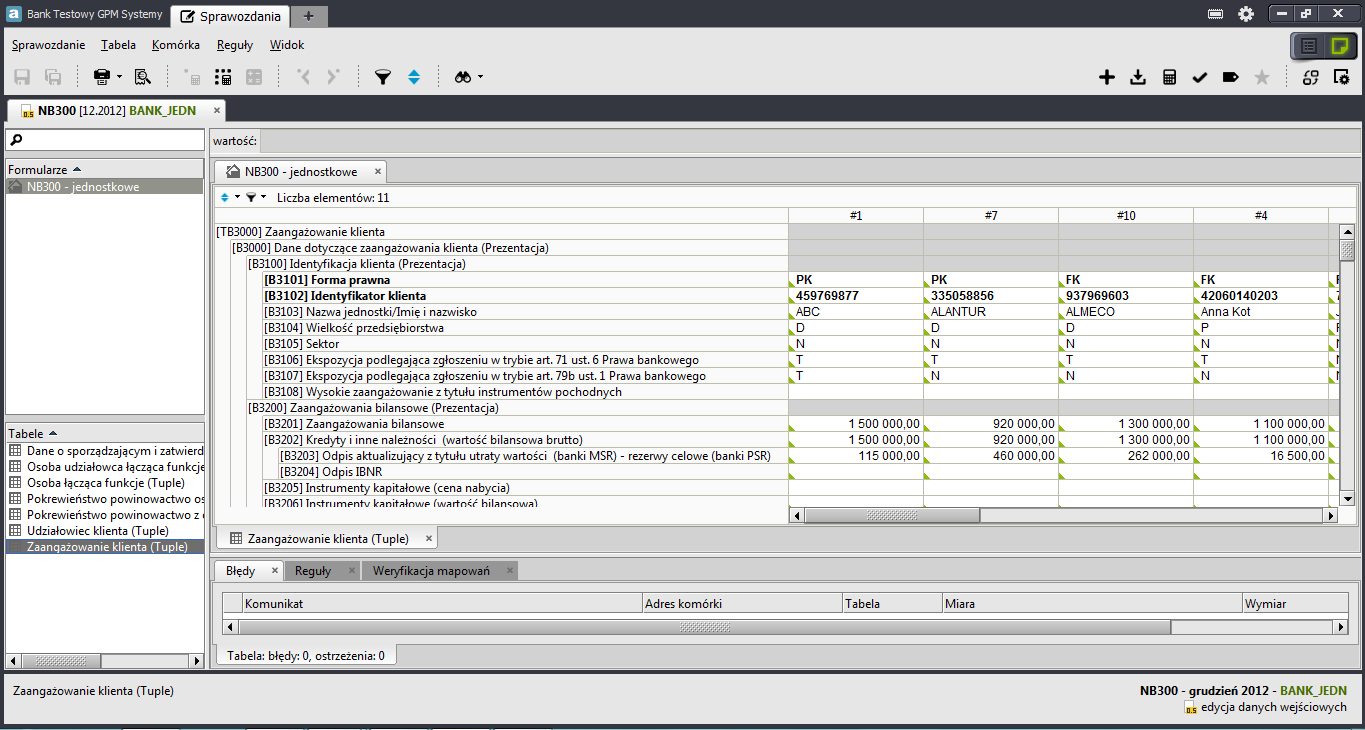Click the Adres komórki column header
The image size is (1365, 730).
click(x=742, y=603)
